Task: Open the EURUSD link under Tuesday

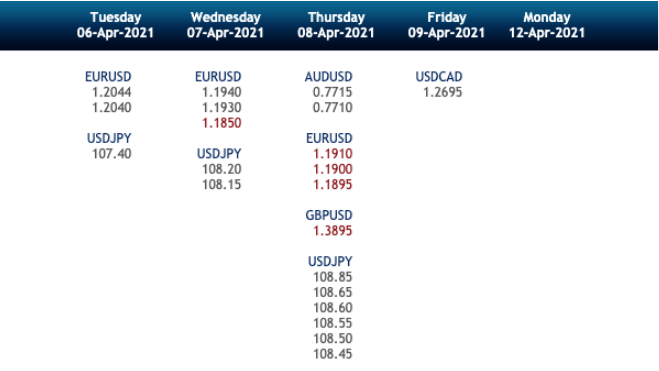Action: (108, 76)
